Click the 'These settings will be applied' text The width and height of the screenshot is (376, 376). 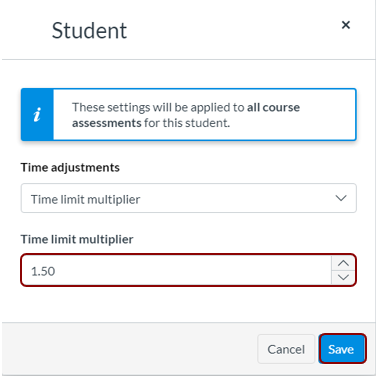pos(159,107)
